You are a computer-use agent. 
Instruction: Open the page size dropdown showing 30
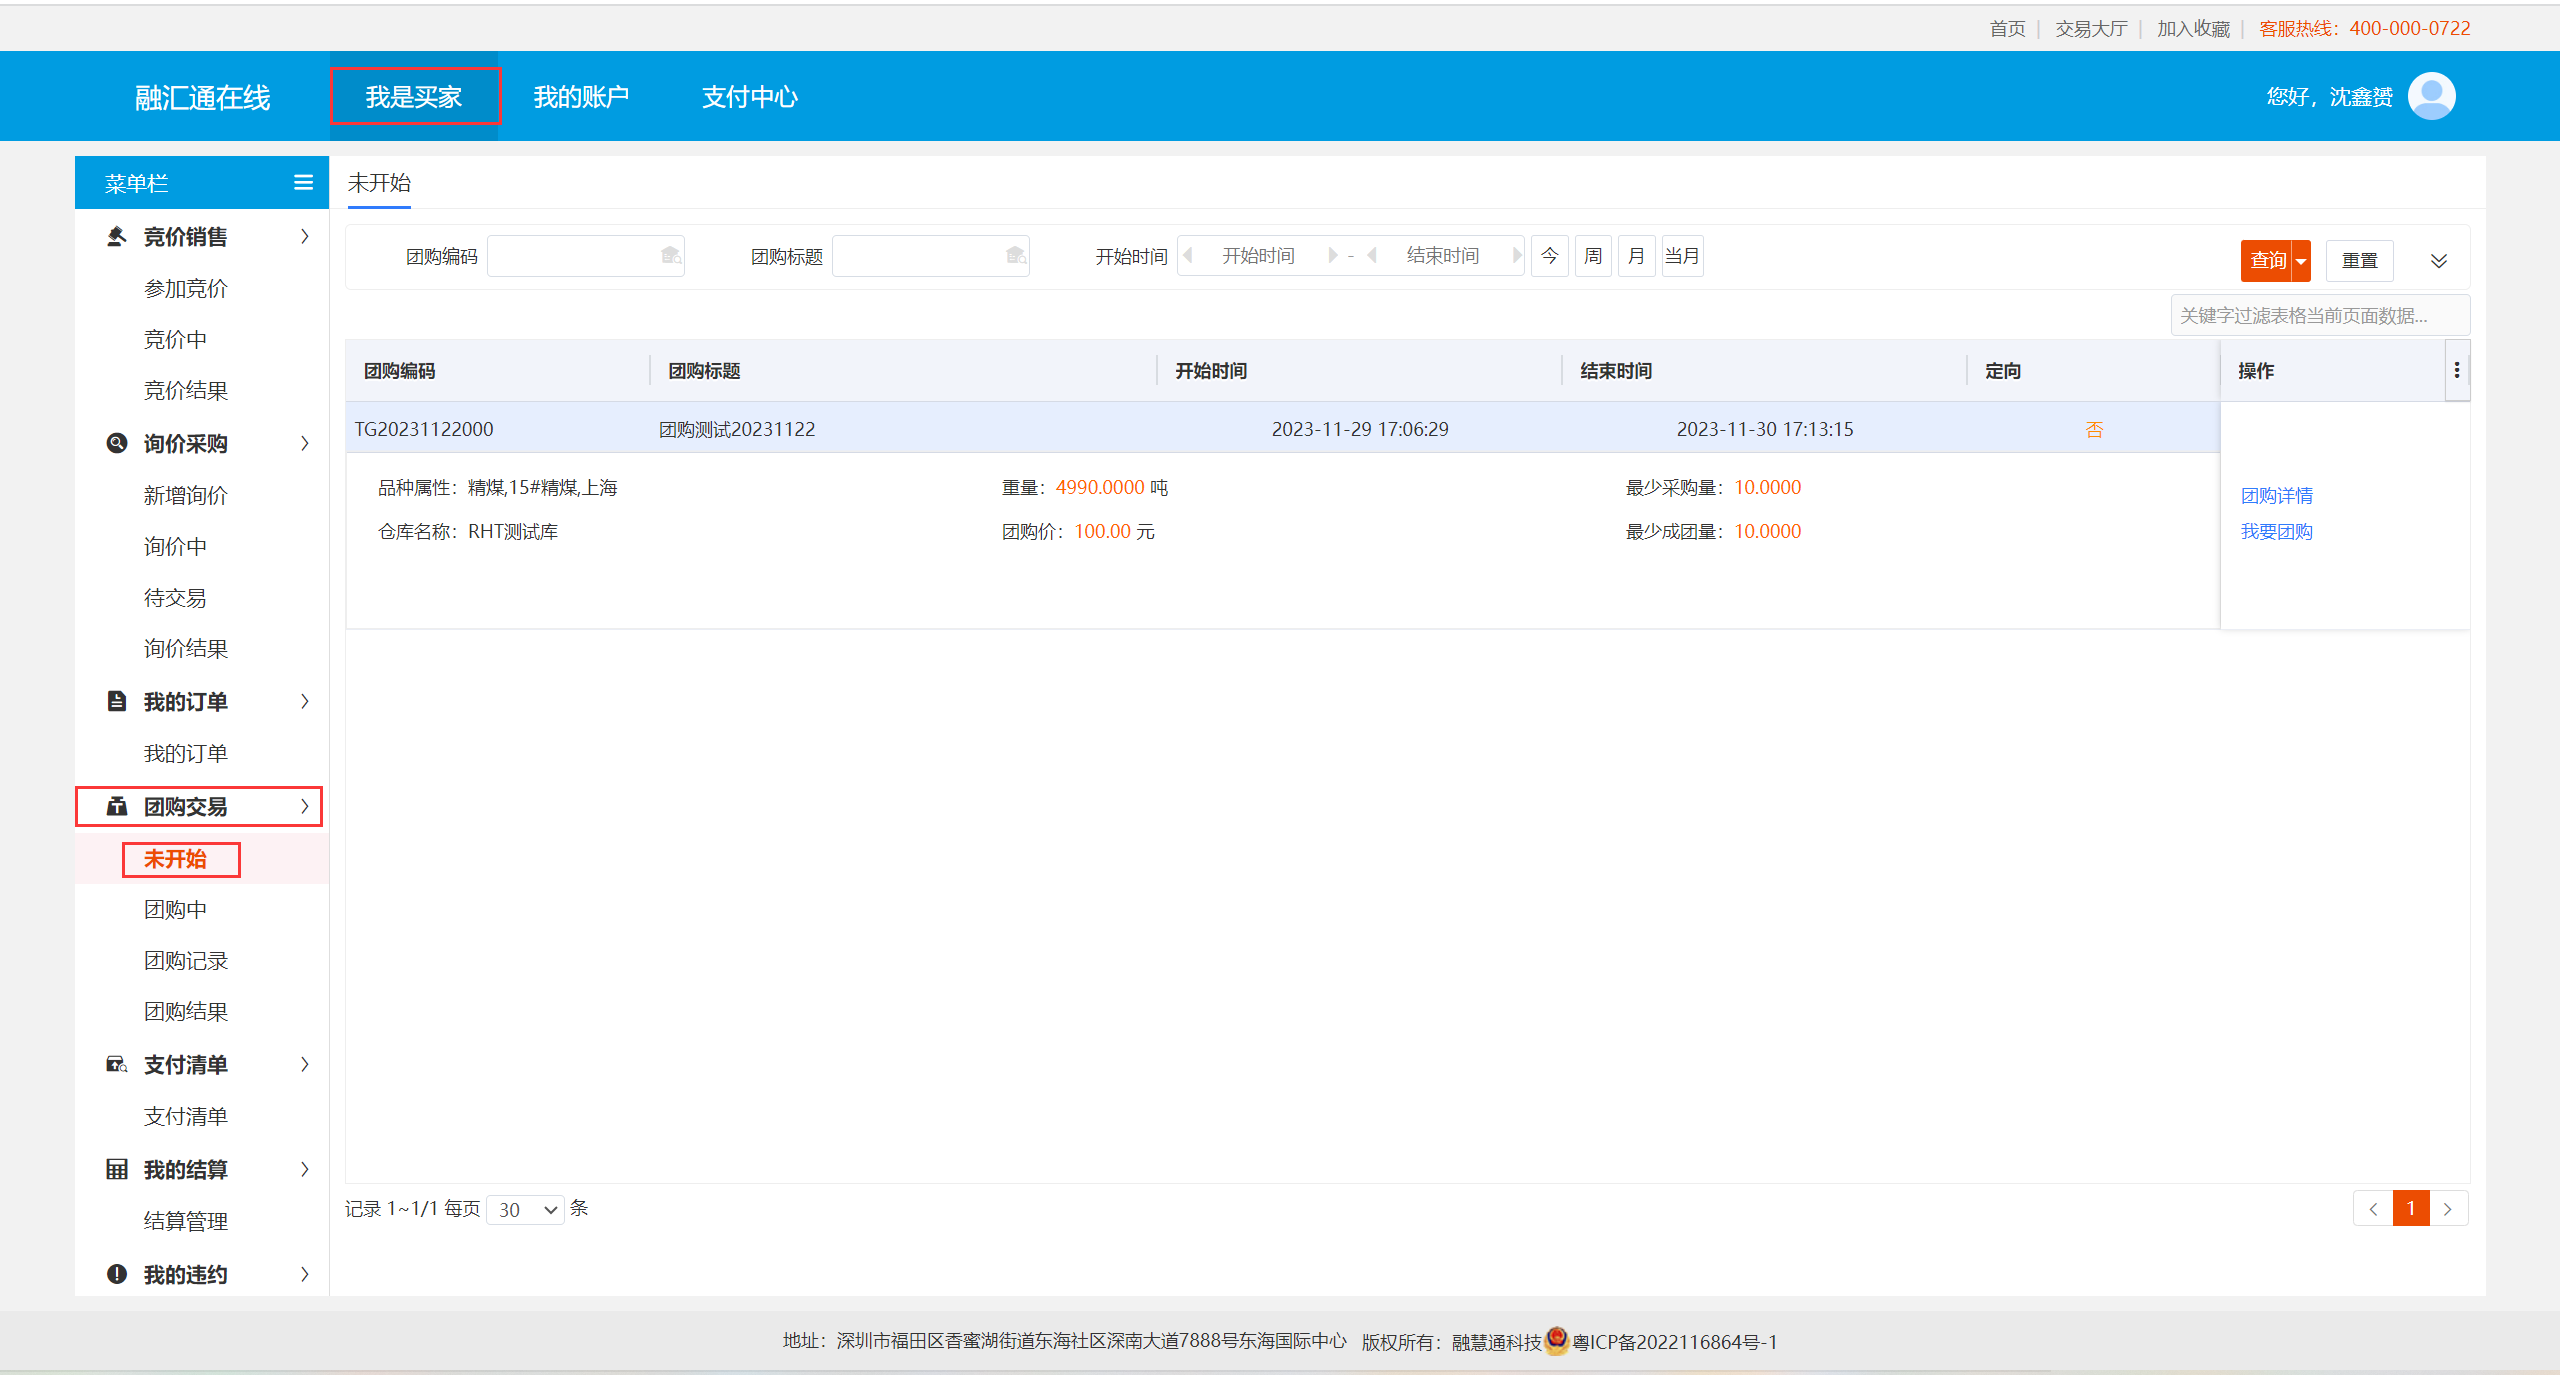coord(526,1210)
